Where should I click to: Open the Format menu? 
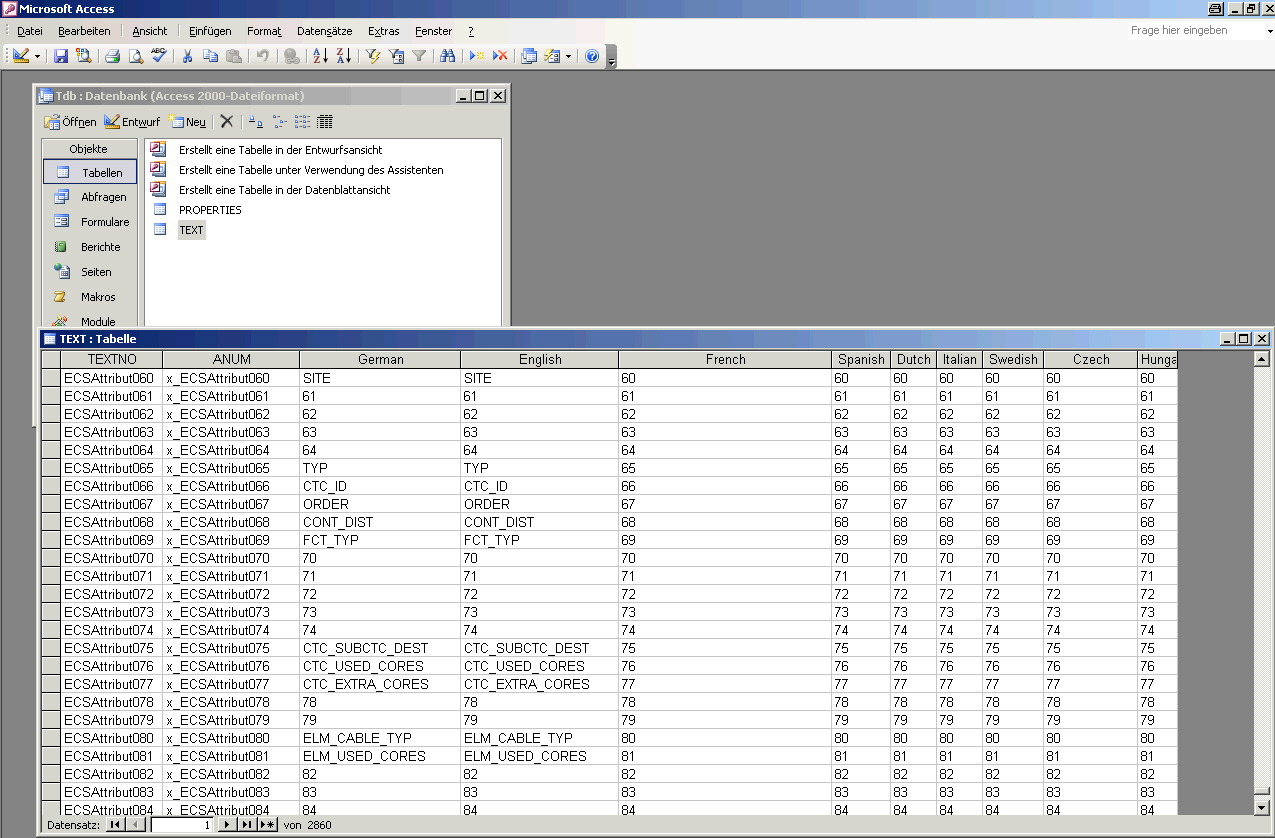264,31
